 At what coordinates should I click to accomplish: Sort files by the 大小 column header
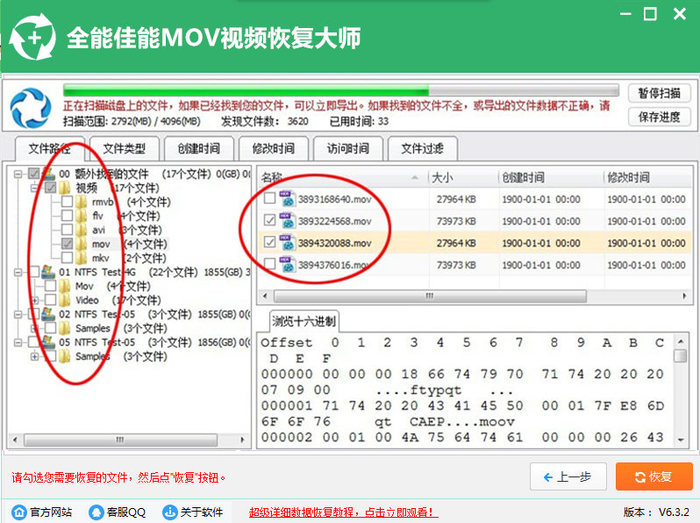(x=442, y=177)
